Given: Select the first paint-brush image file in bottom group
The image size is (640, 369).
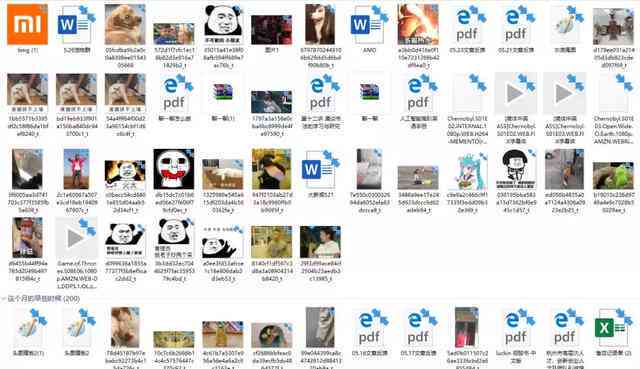Looking at the screenshot, I should pos(27,328).
